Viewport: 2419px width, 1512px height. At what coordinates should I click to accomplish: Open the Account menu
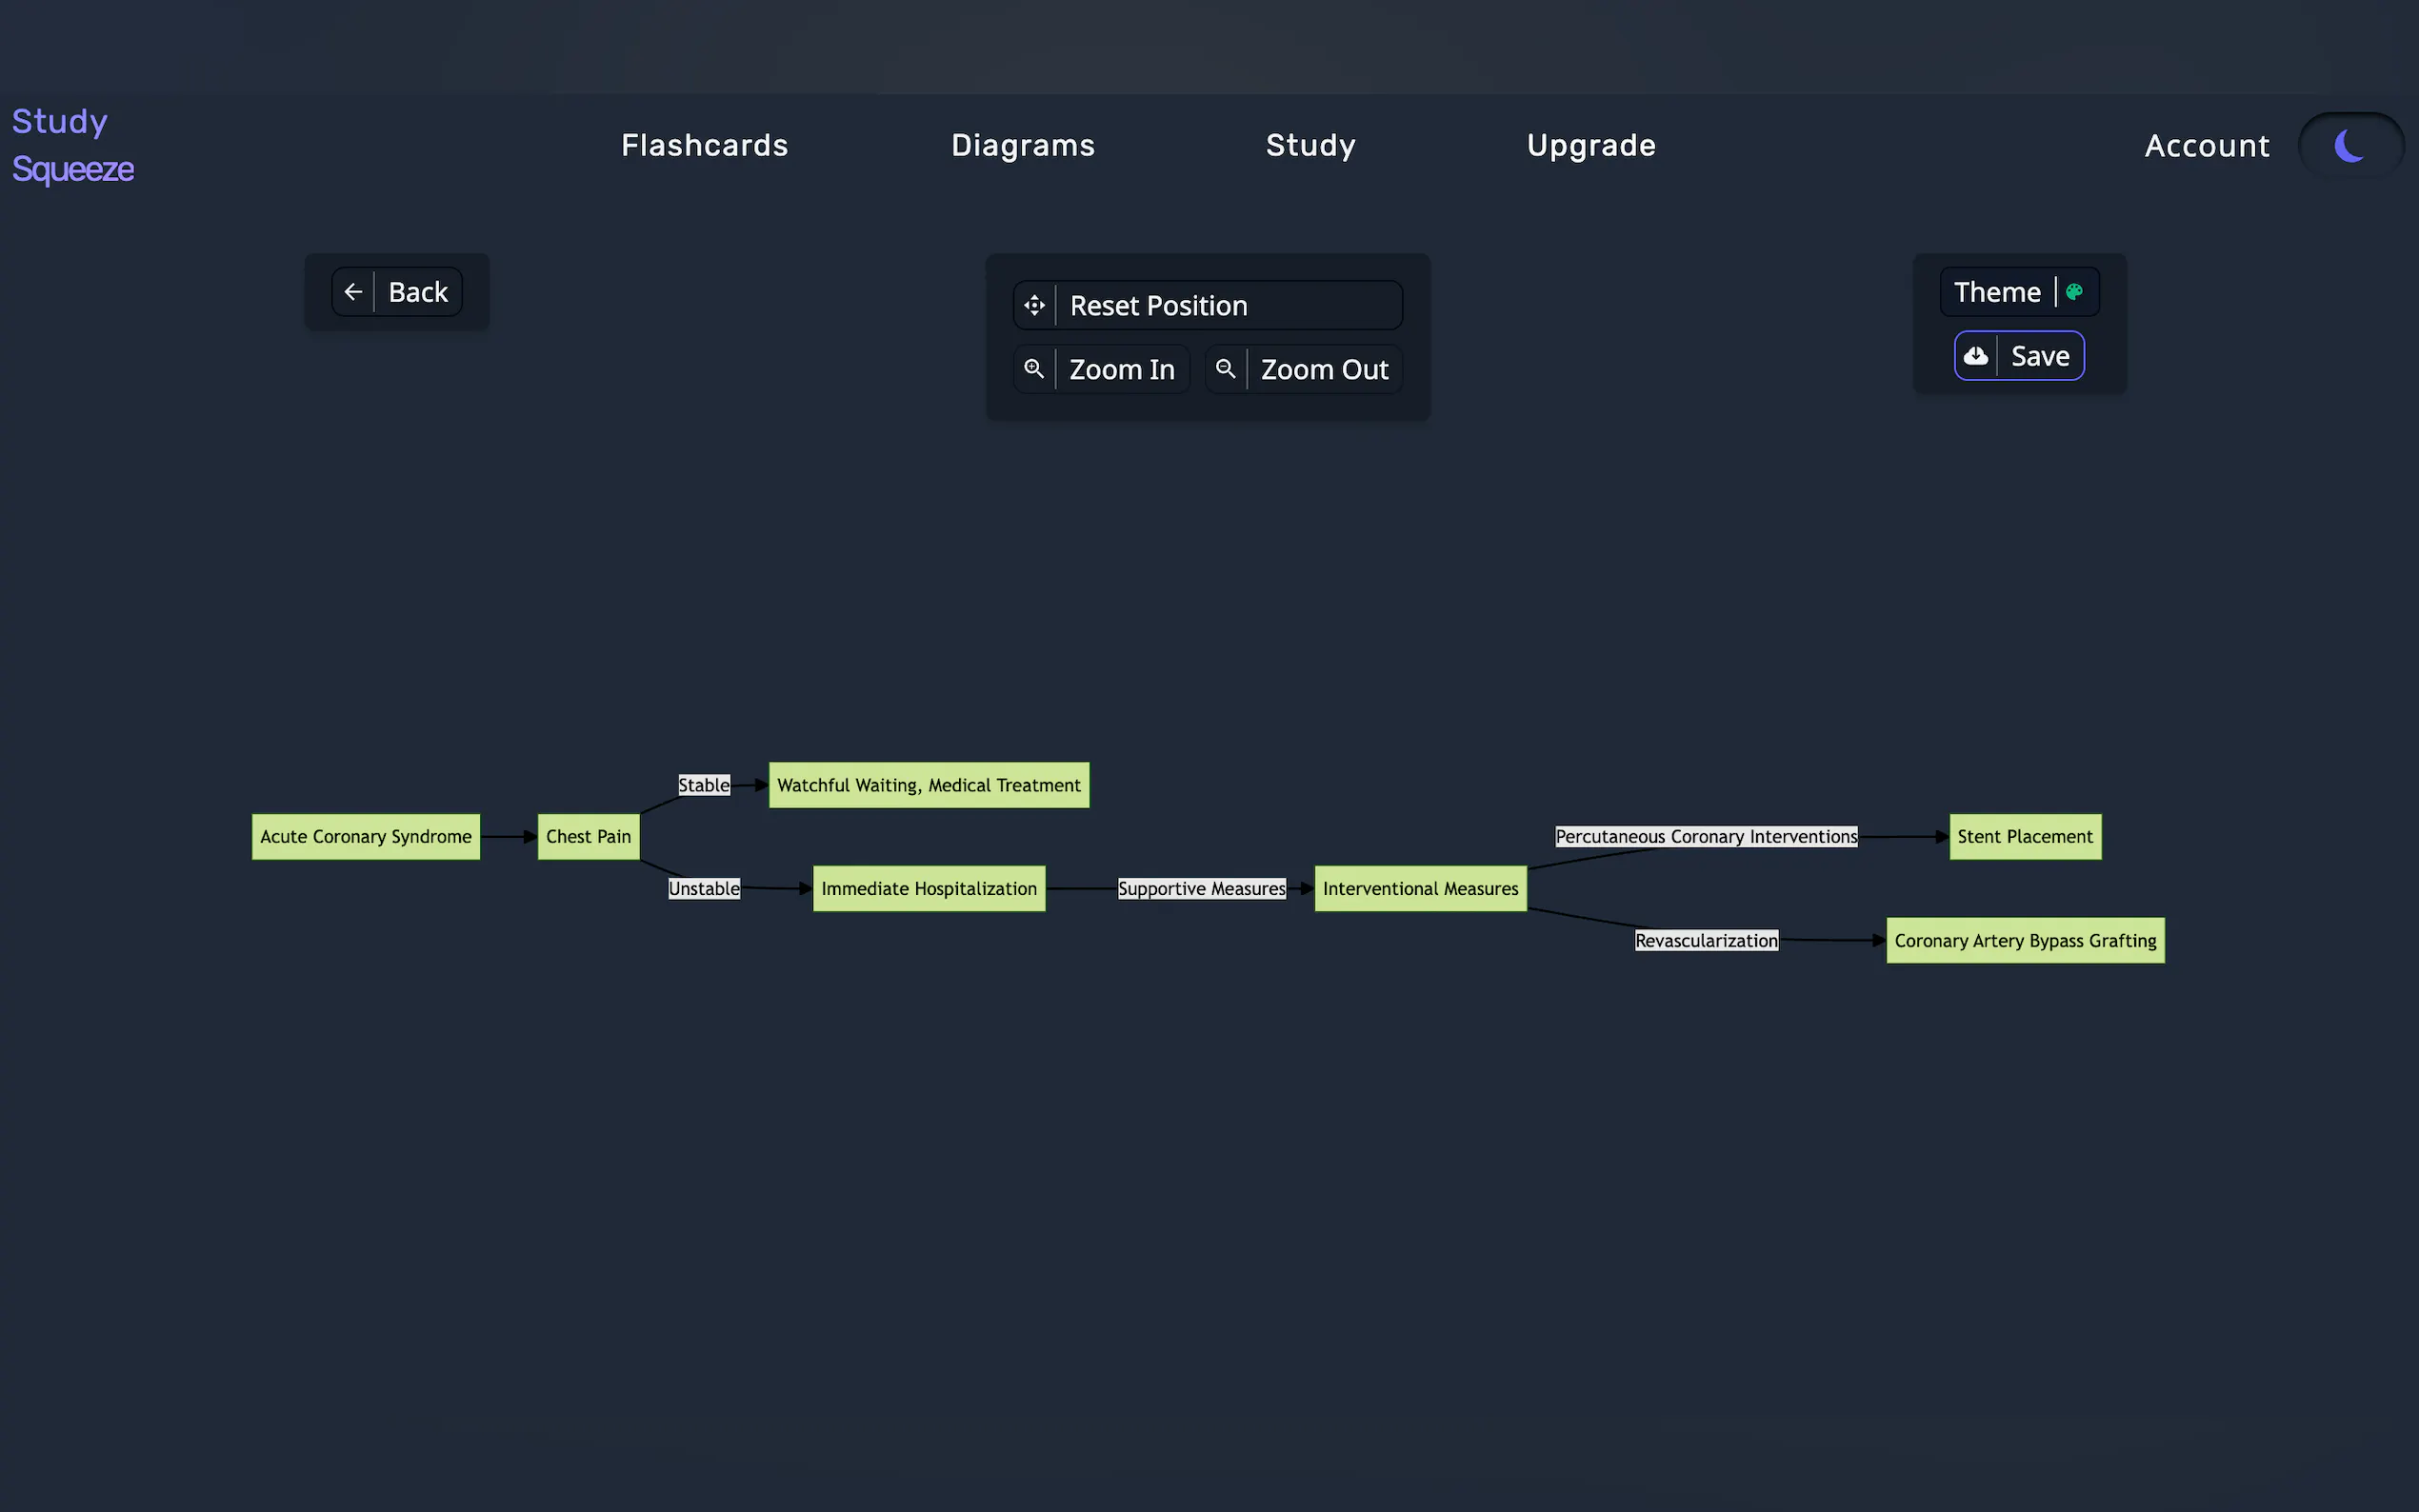tap(2207, 146)
